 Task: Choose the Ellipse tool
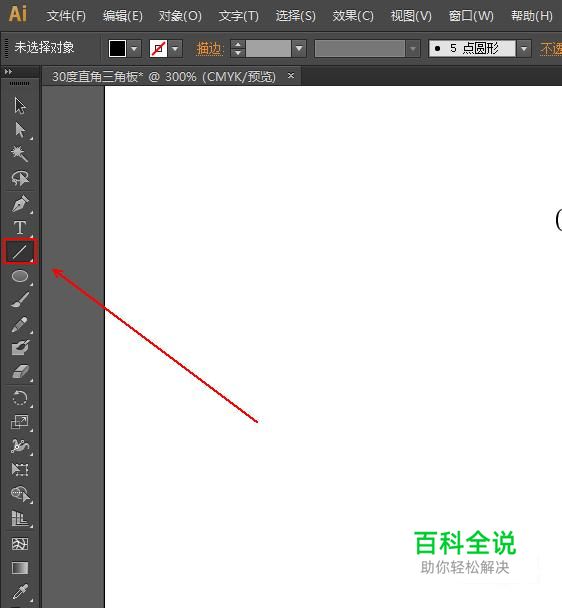point(20,276)
